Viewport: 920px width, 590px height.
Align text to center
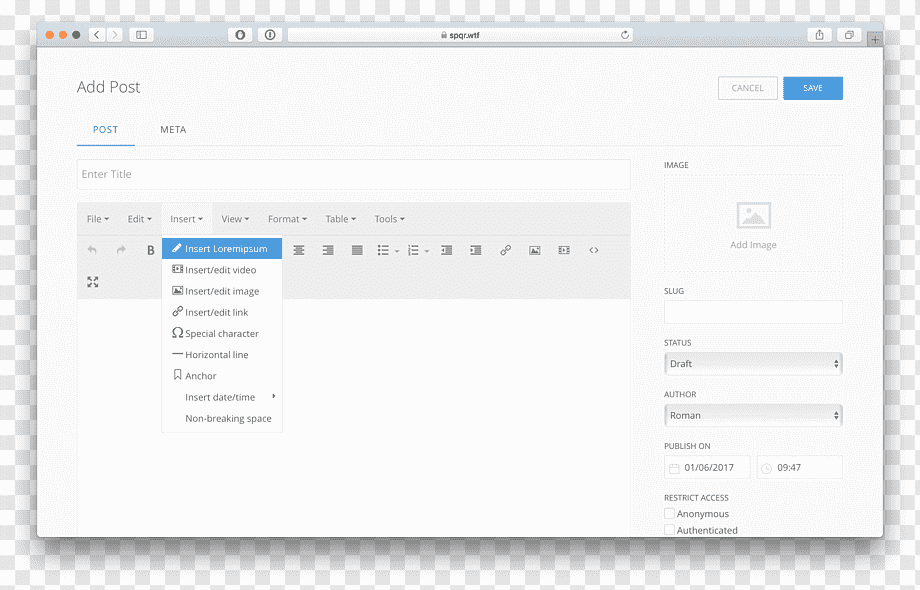(x=299, y=250)
